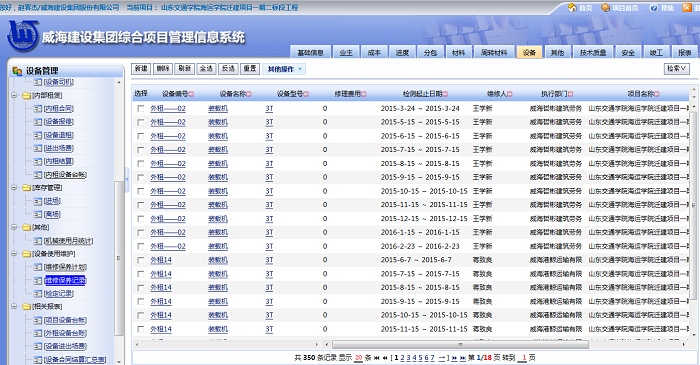Click the 删除 button
The image size is (700, 365).
pyautogui.click(x=162, y=69)
